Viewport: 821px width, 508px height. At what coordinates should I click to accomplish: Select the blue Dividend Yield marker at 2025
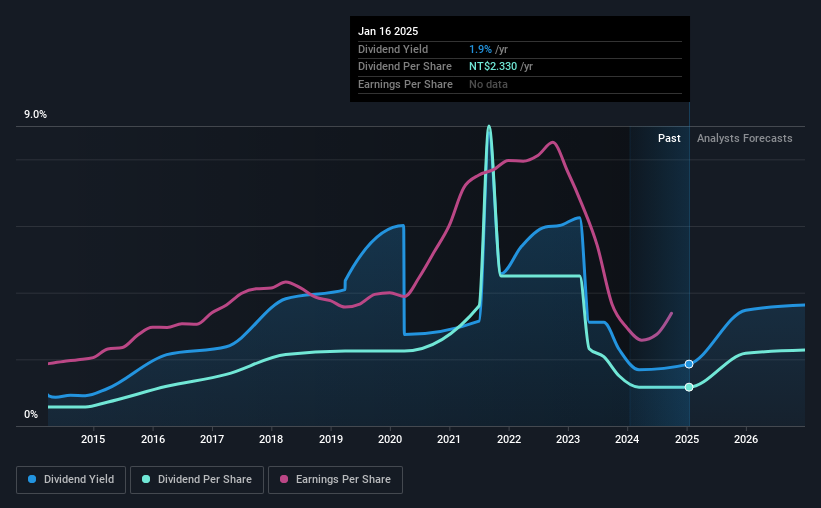[689, 364]
